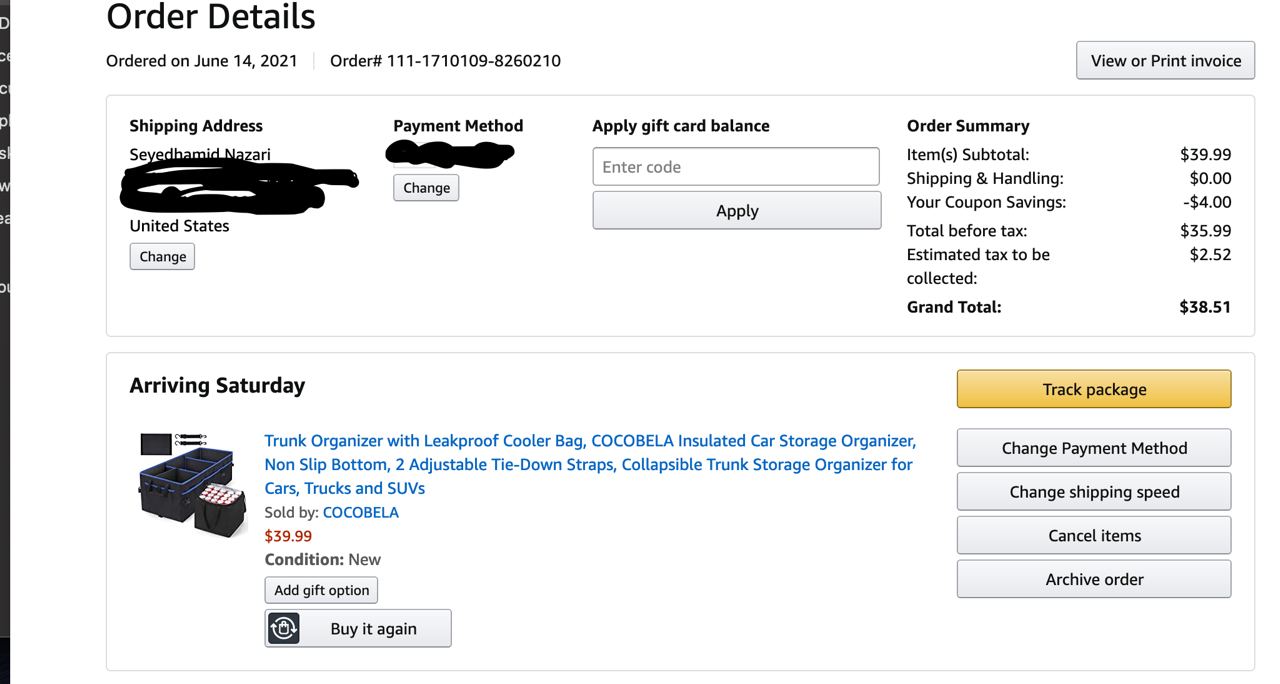Focus the gift card Enter code field
The width and height of the screenshot is (1280, 684).
(x=736, y=167)
